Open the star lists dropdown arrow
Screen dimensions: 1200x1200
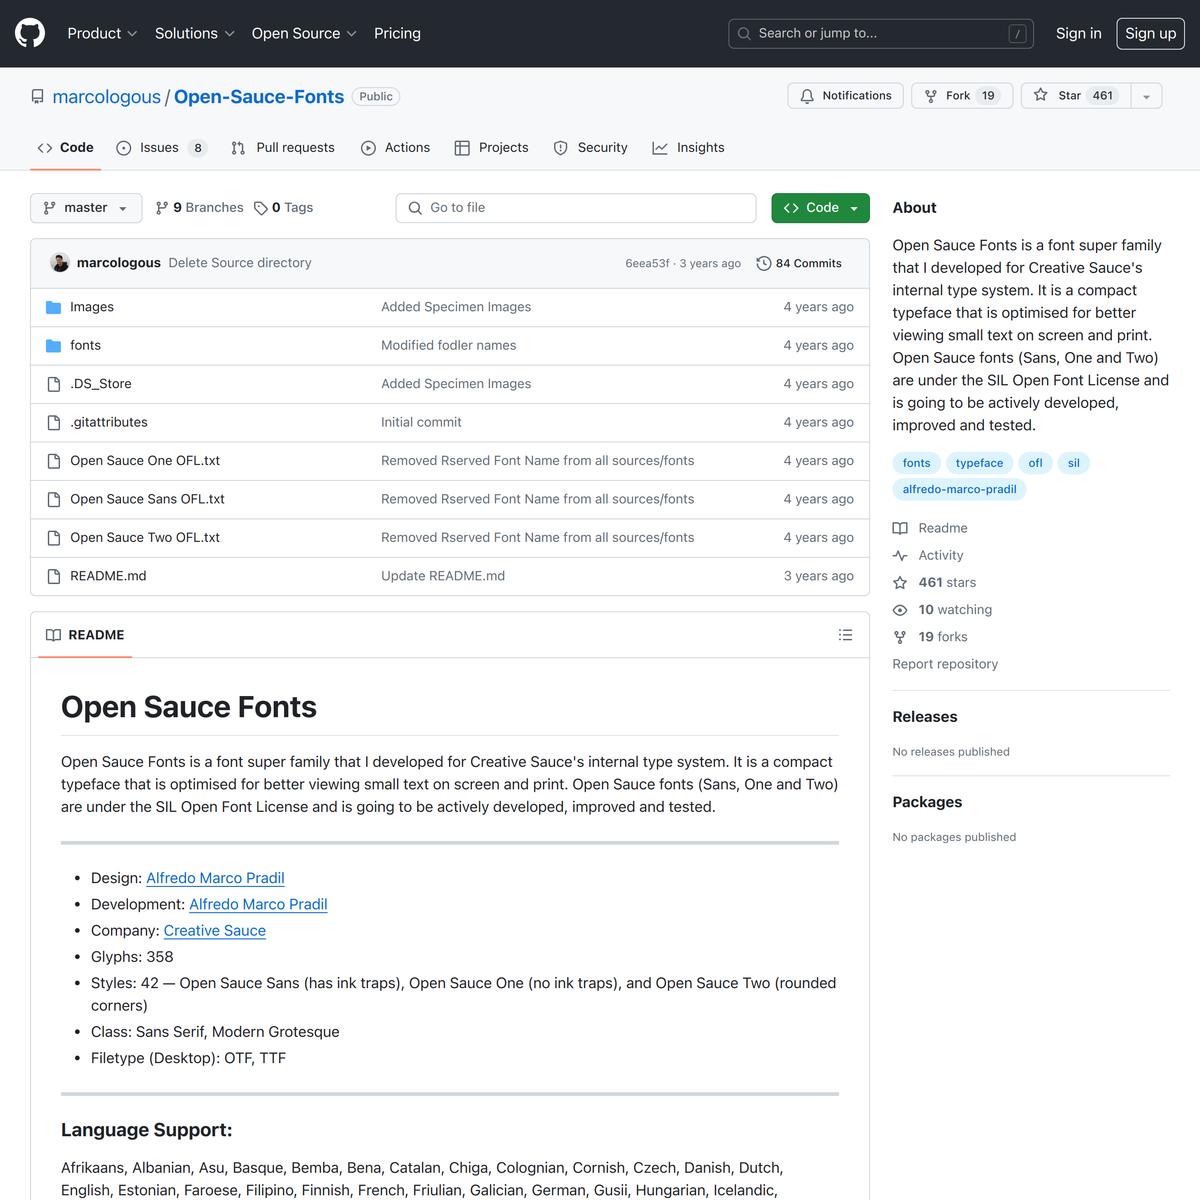(1146, 96)
